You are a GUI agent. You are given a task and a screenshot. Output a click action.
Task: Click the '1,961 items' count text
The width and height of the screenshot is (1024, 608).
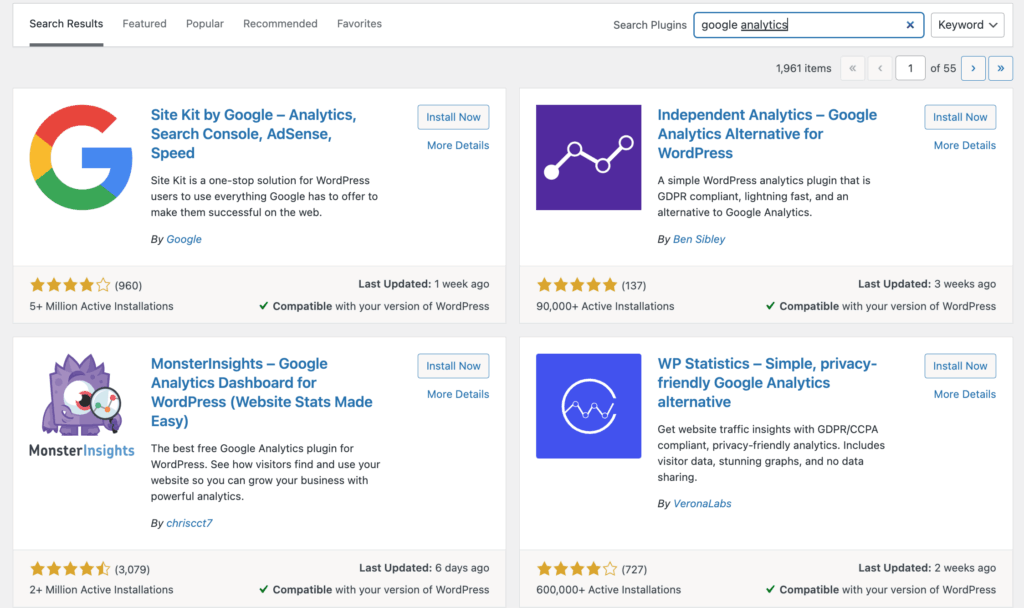pos(803,68)
